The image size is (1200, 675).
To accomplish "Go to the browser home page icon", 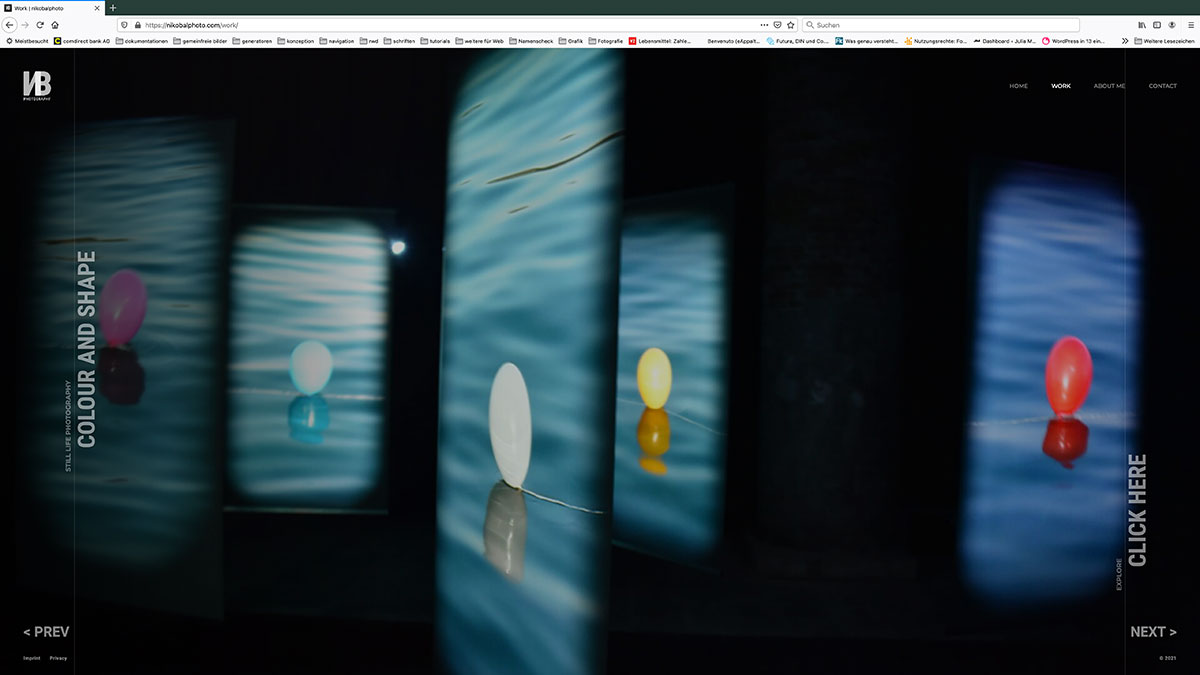I will click(x=54, y=24).
